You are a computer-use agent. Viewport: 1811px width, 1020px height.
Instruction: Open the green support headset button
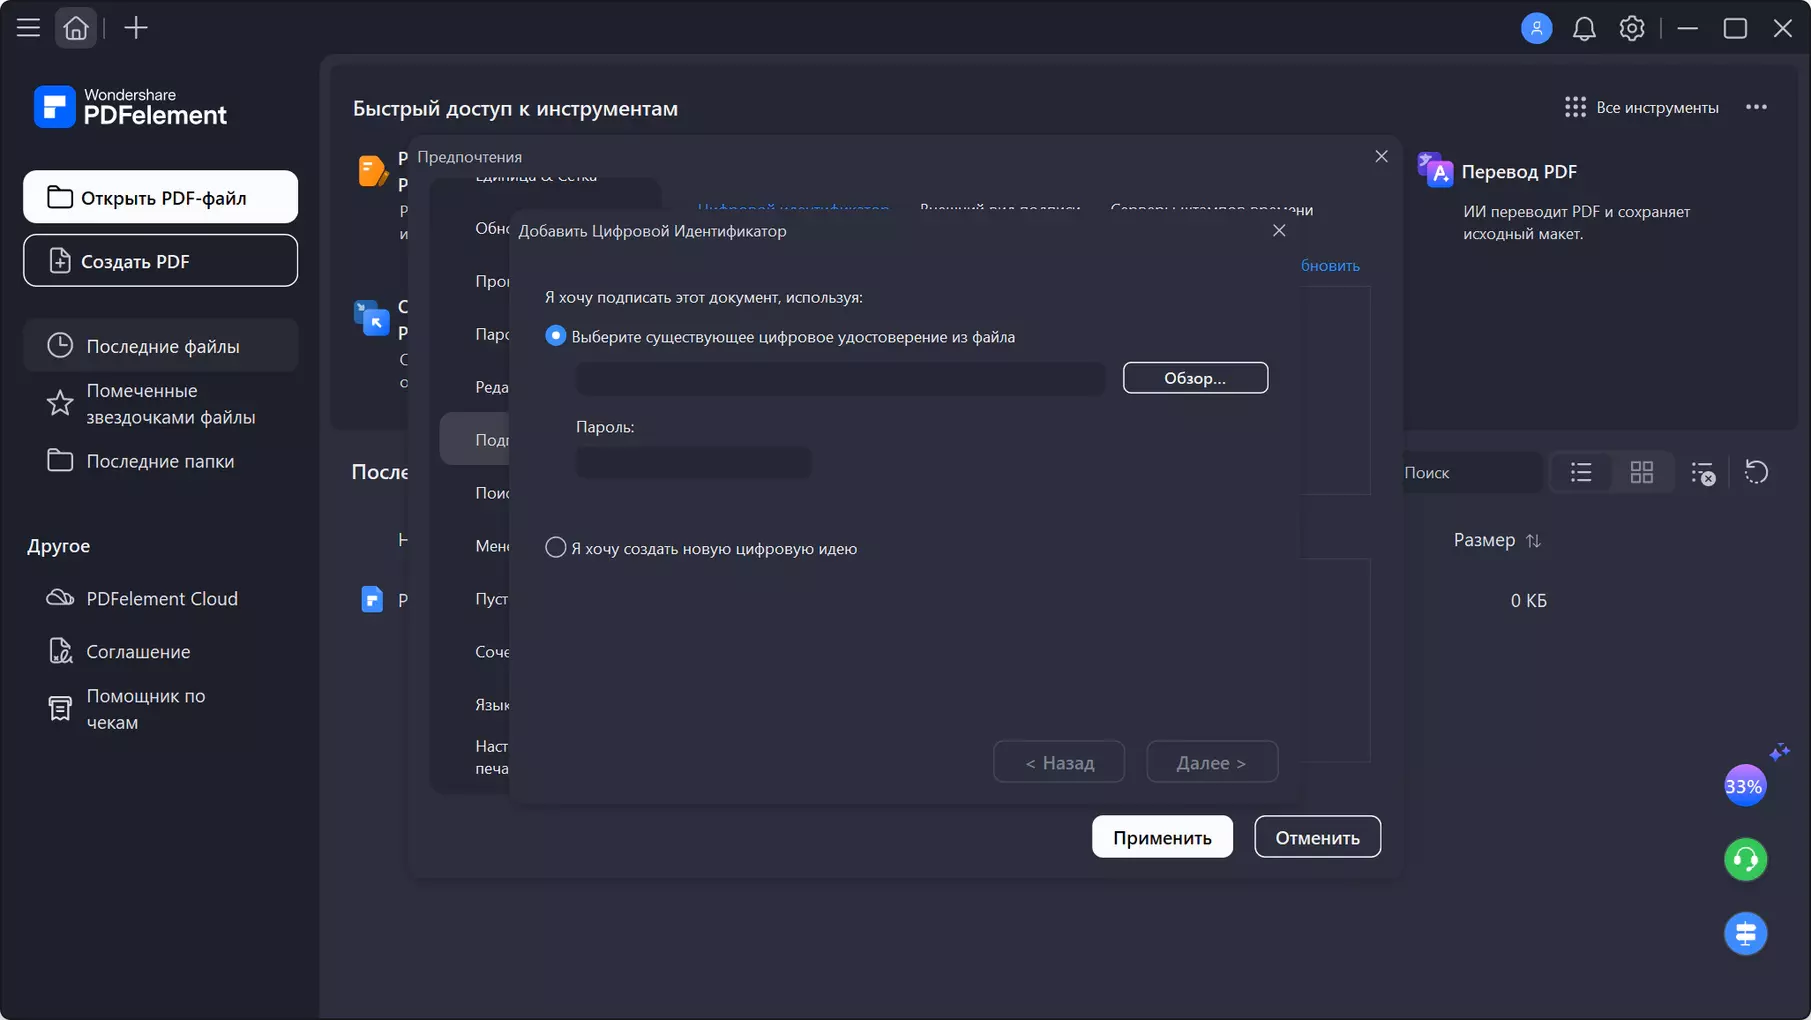[1745, 860]
